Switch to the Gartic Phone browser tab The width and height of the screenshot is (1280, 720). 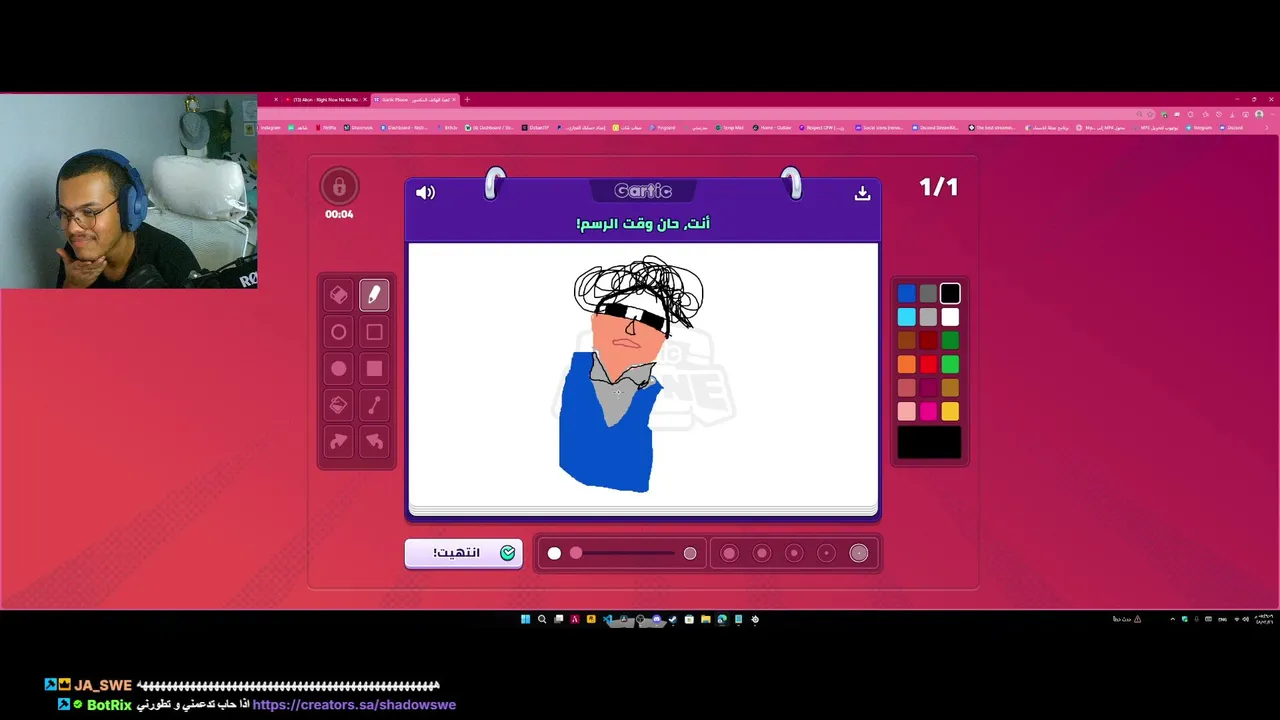[415, 100]
